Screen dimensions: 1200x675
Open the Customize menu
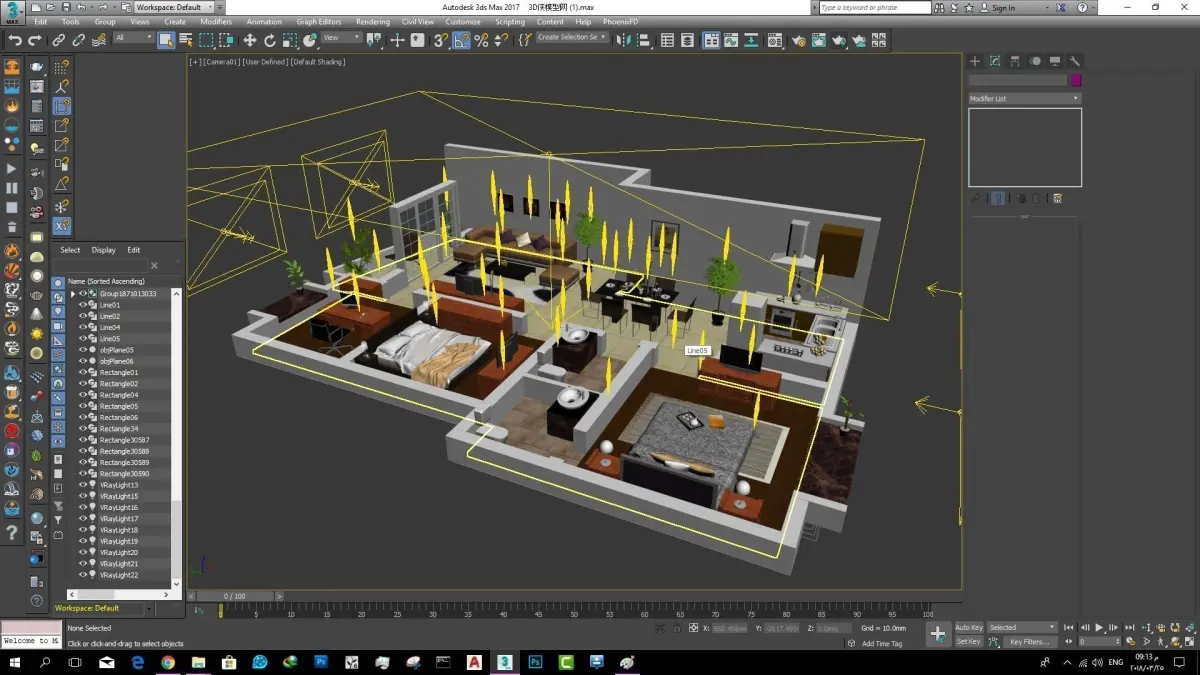[x=463, y=21]
